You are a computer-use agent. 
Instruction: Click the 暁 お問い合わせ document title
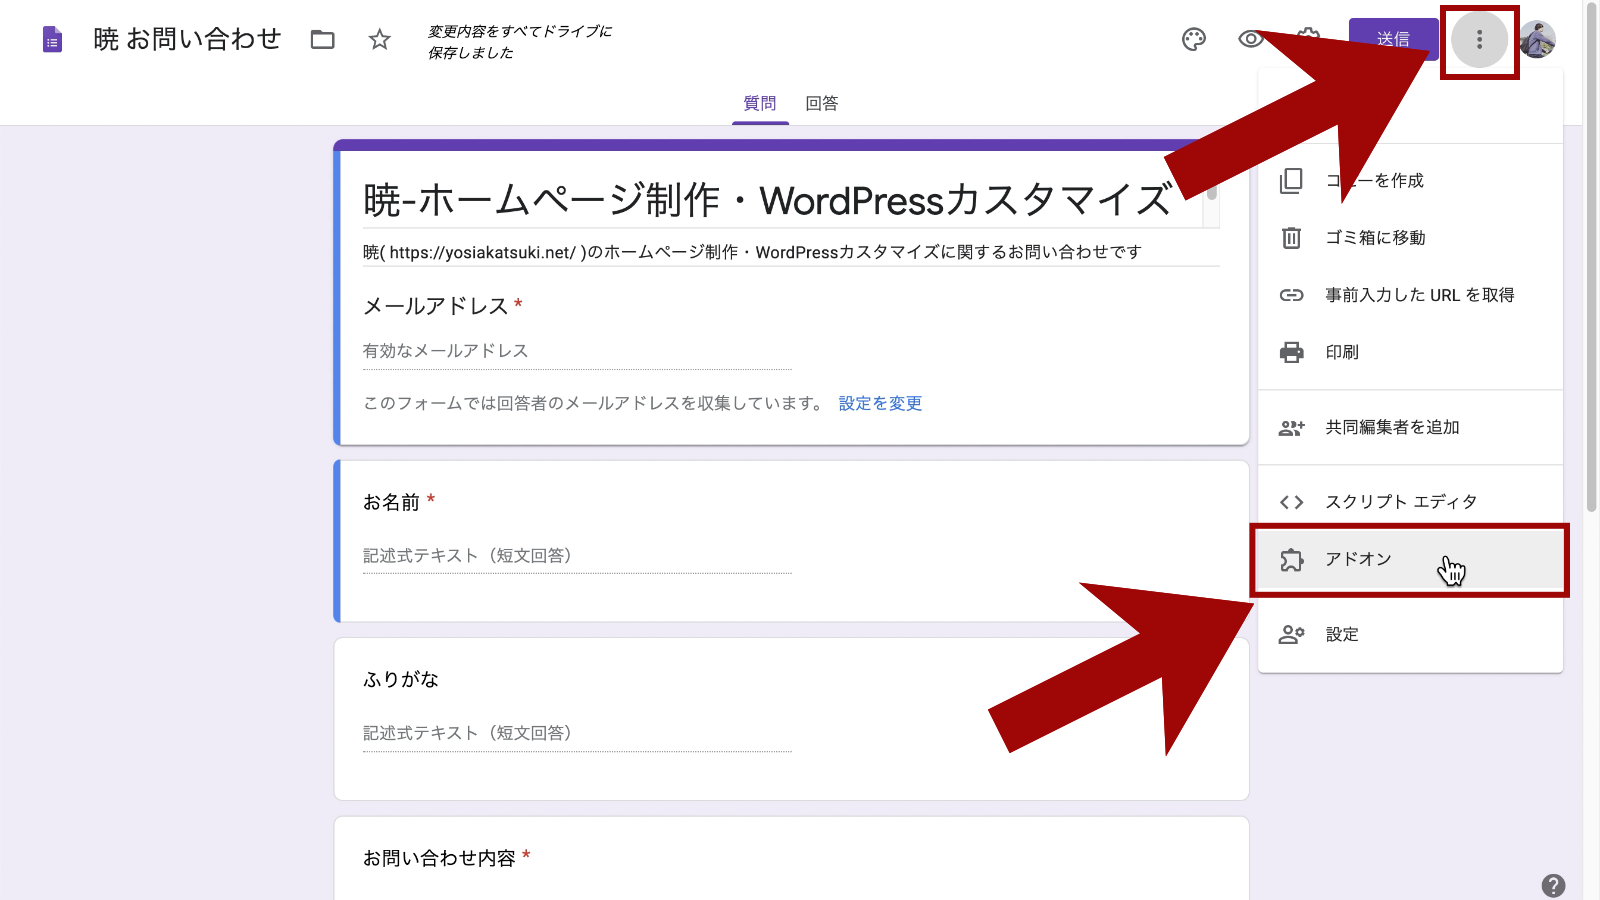pos(187,40)
